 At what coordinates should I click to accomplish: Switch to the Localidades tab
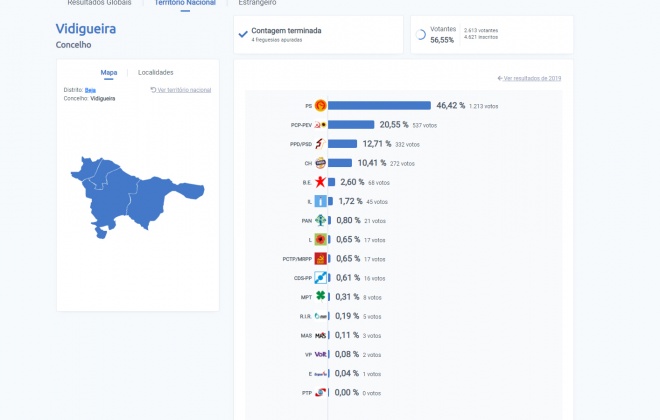coord(155,72)
